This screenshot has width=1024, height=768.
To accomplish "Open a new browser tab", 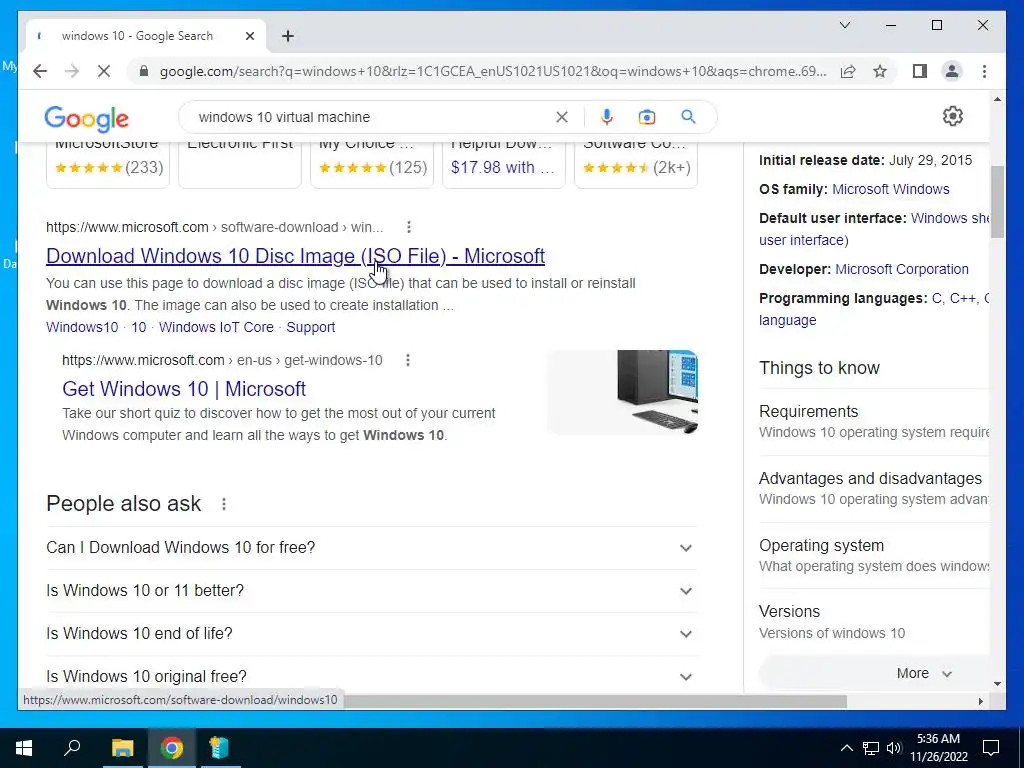I will [x=288, y=36].
